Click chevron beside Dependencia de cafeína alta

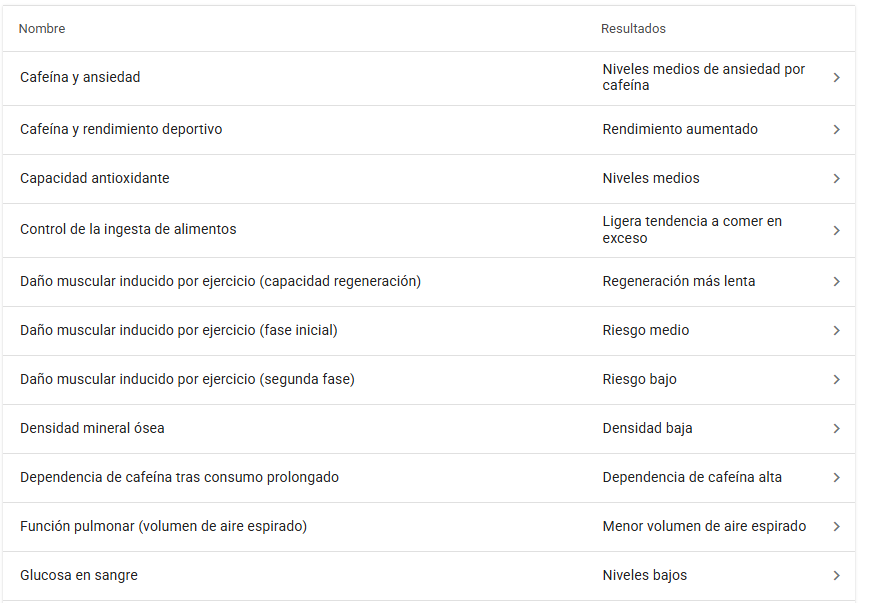(x=836, y=478)
